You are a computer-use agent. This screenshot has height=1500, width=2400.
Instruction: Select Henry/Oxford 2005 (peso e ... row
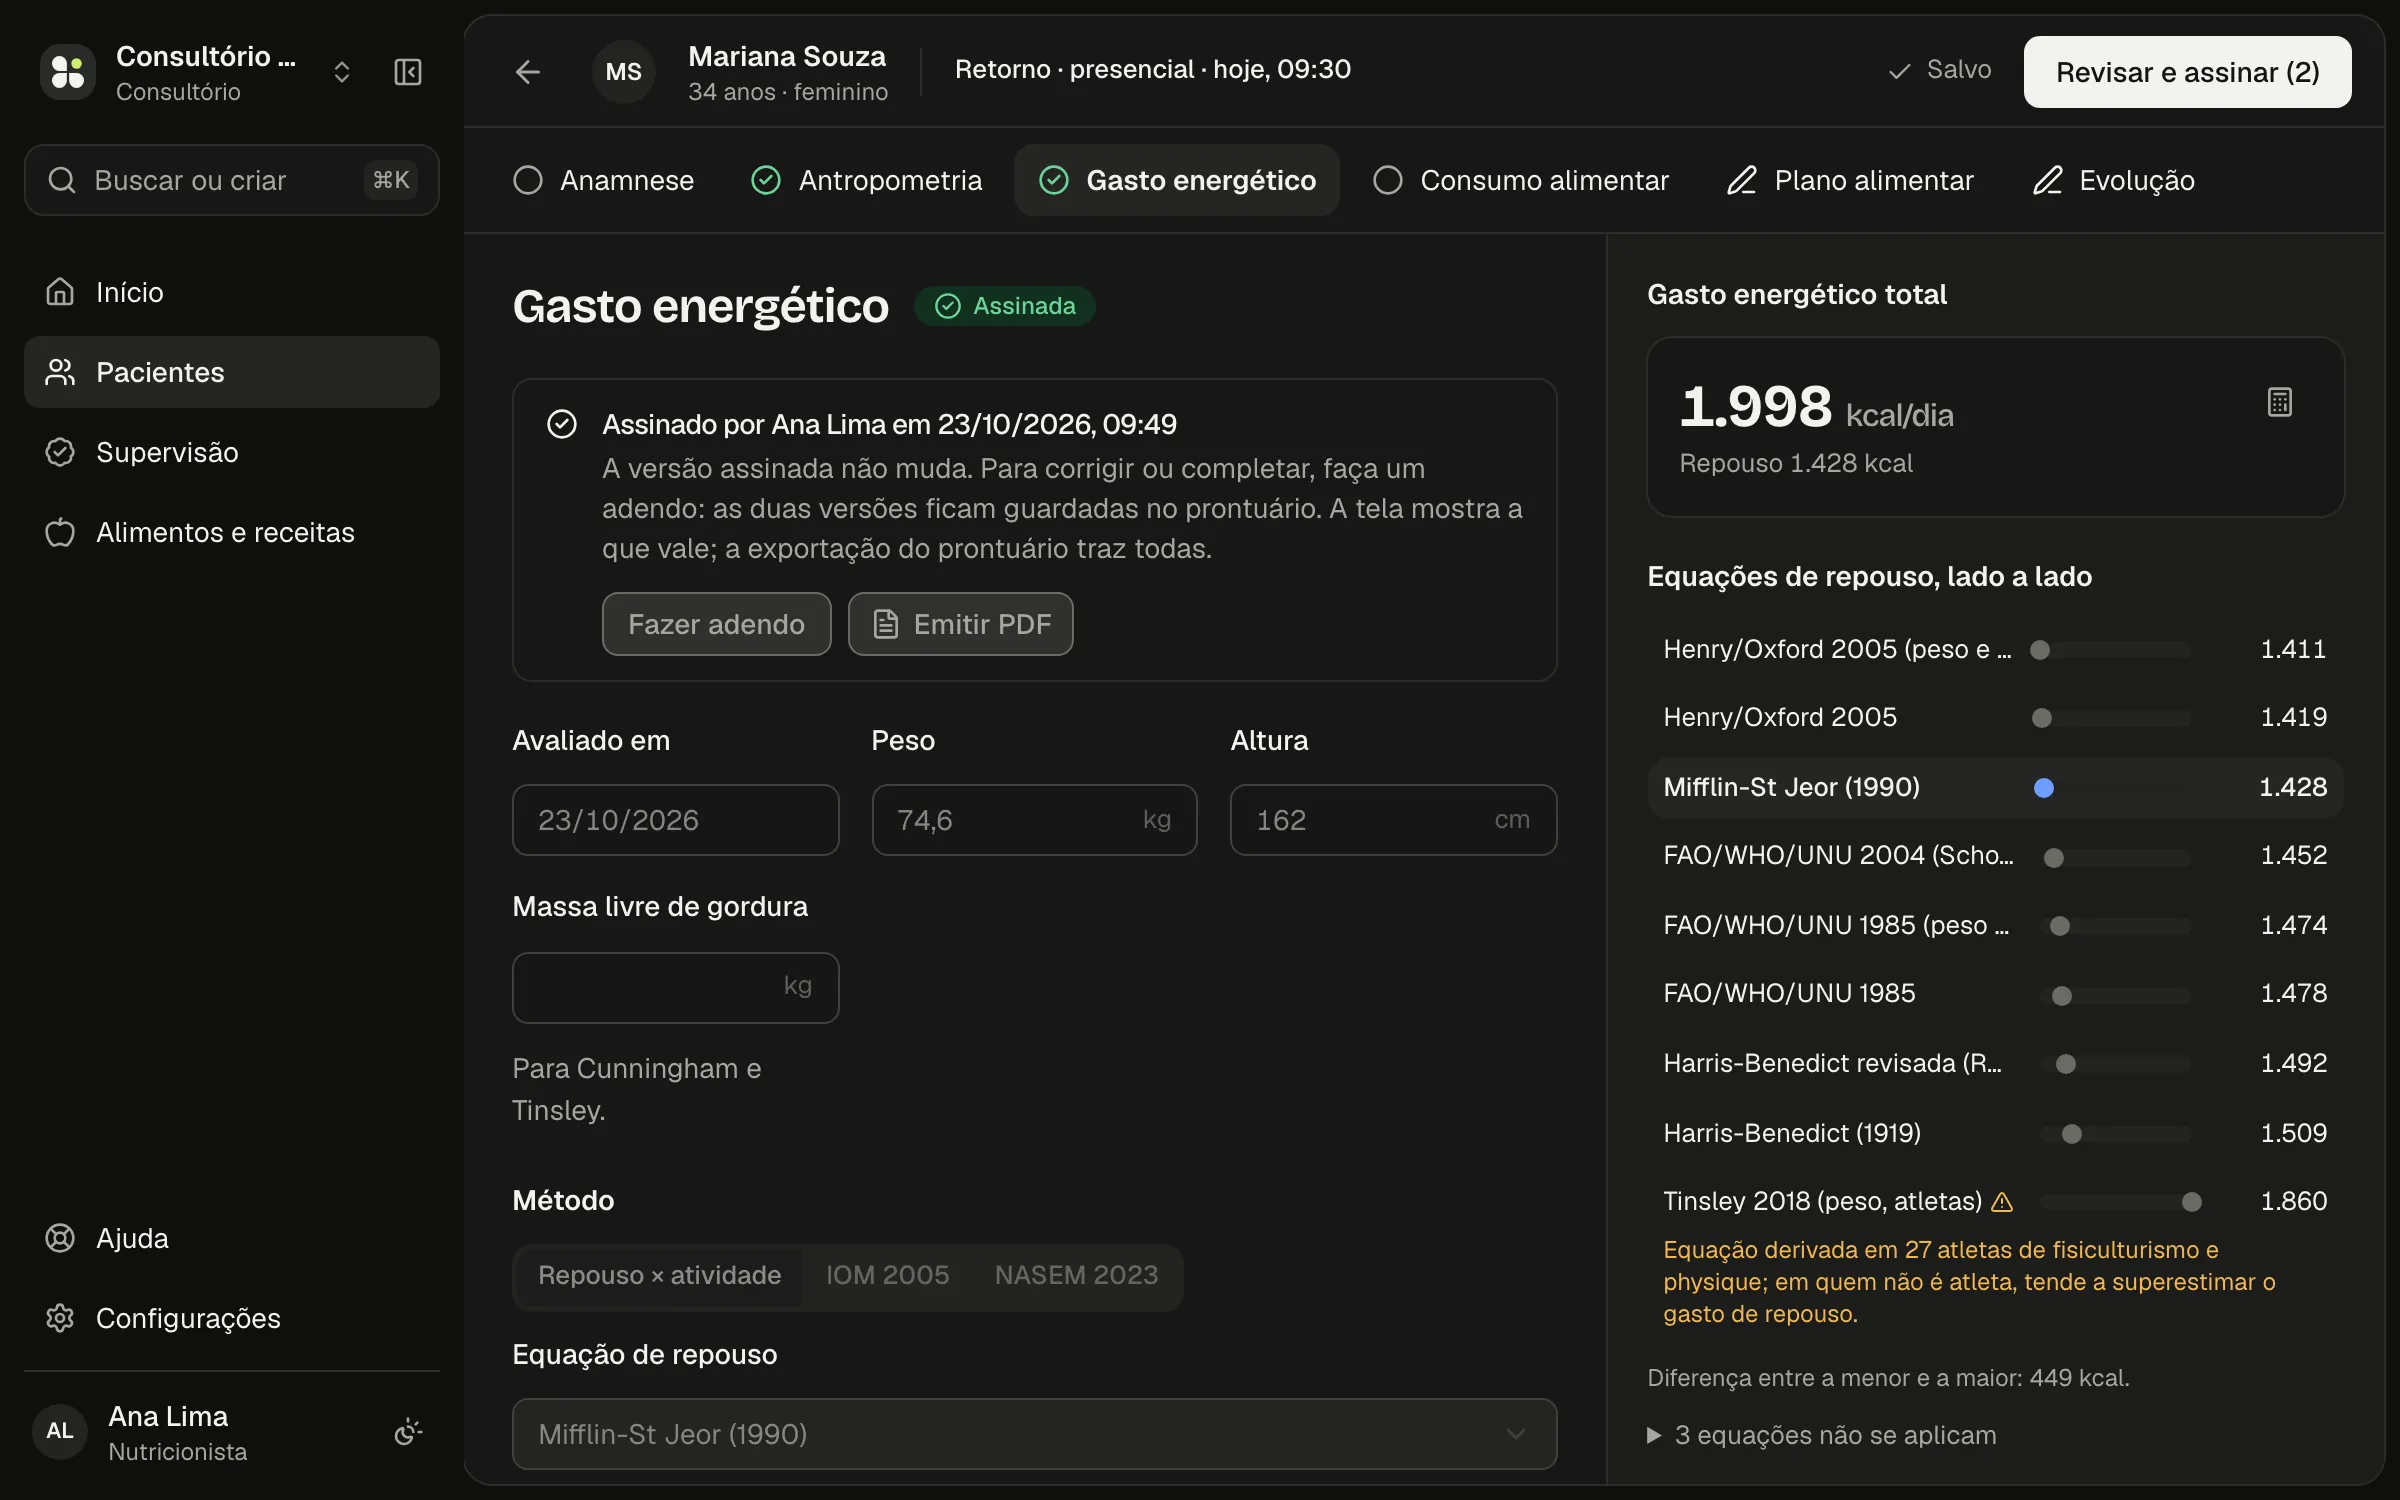click(1995, 650)
